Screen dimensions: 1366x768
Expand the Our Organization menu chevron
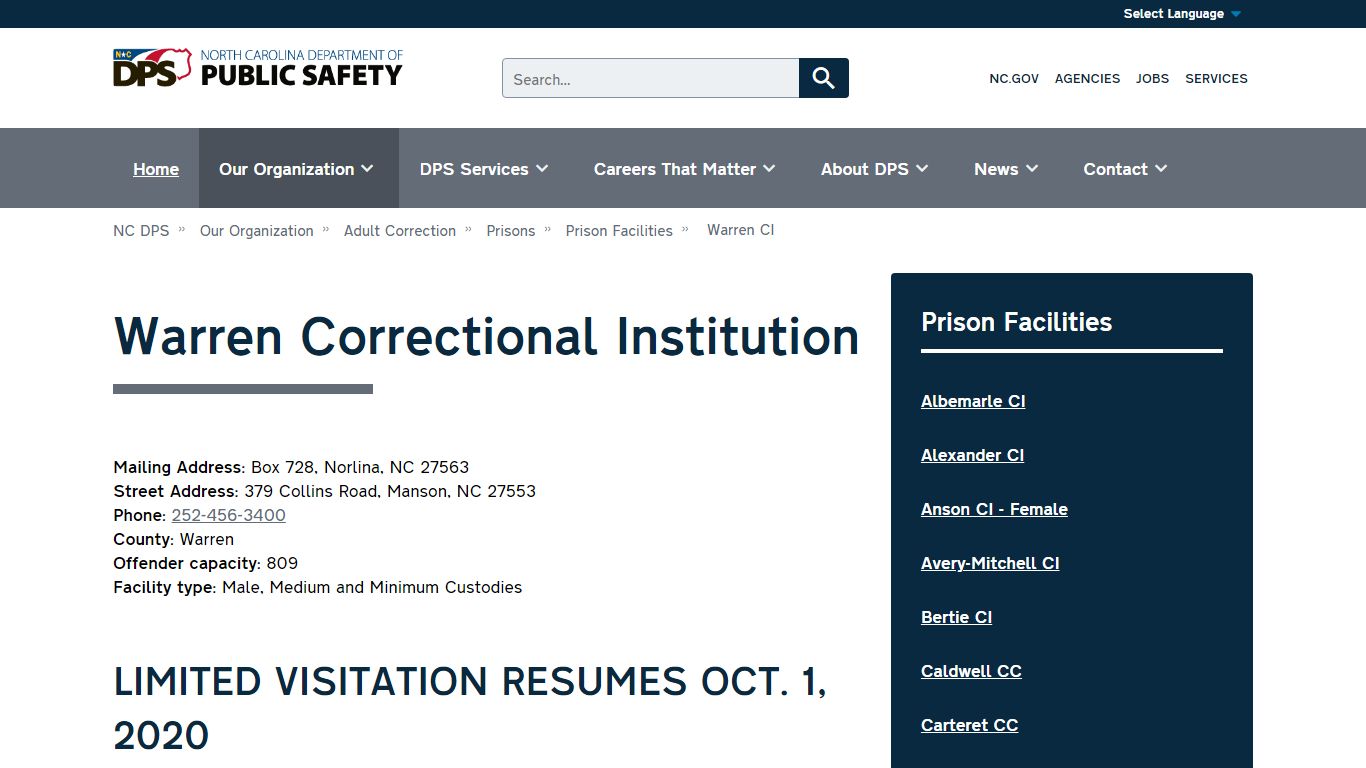click(368, 169)
